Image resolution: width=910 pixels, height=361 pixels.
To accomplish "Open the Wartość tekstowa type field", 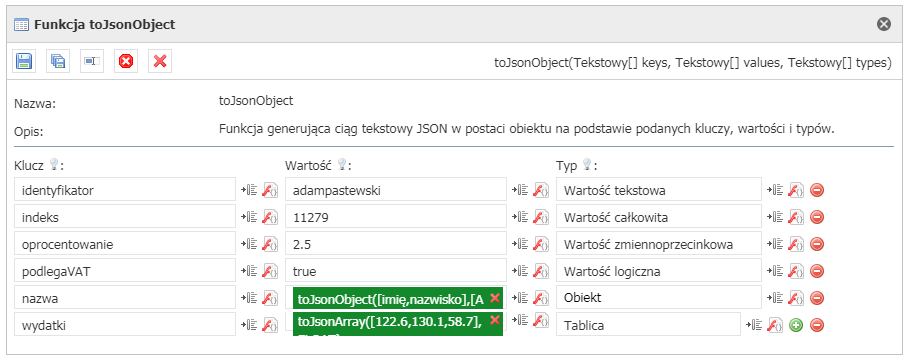I will (x=659, y=190).
